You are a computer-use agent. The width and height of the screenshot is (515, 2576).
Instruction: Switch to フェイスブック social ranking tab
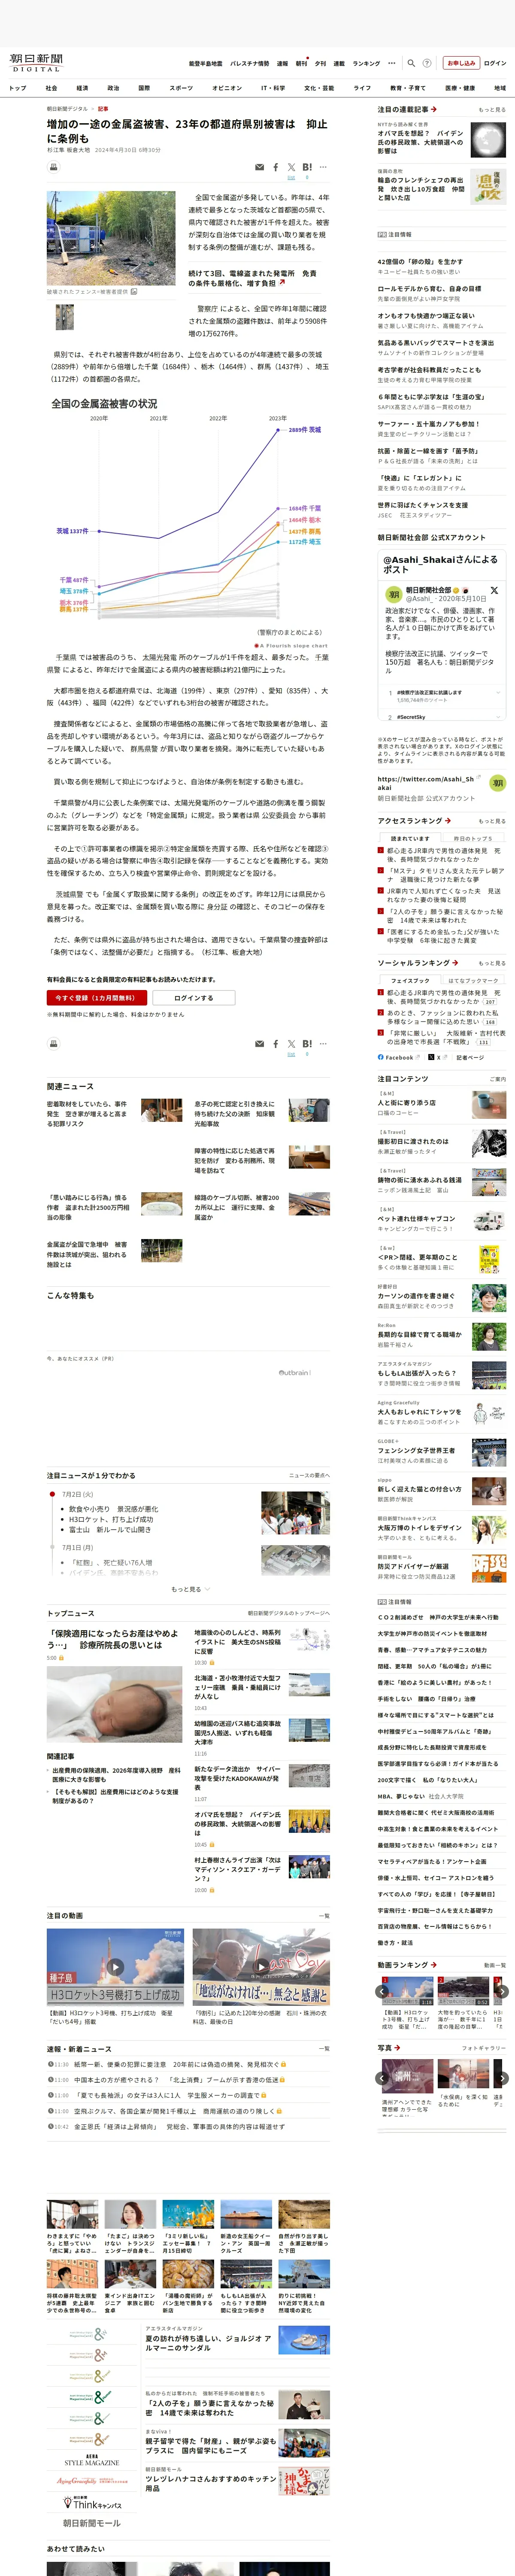[410, 981]
